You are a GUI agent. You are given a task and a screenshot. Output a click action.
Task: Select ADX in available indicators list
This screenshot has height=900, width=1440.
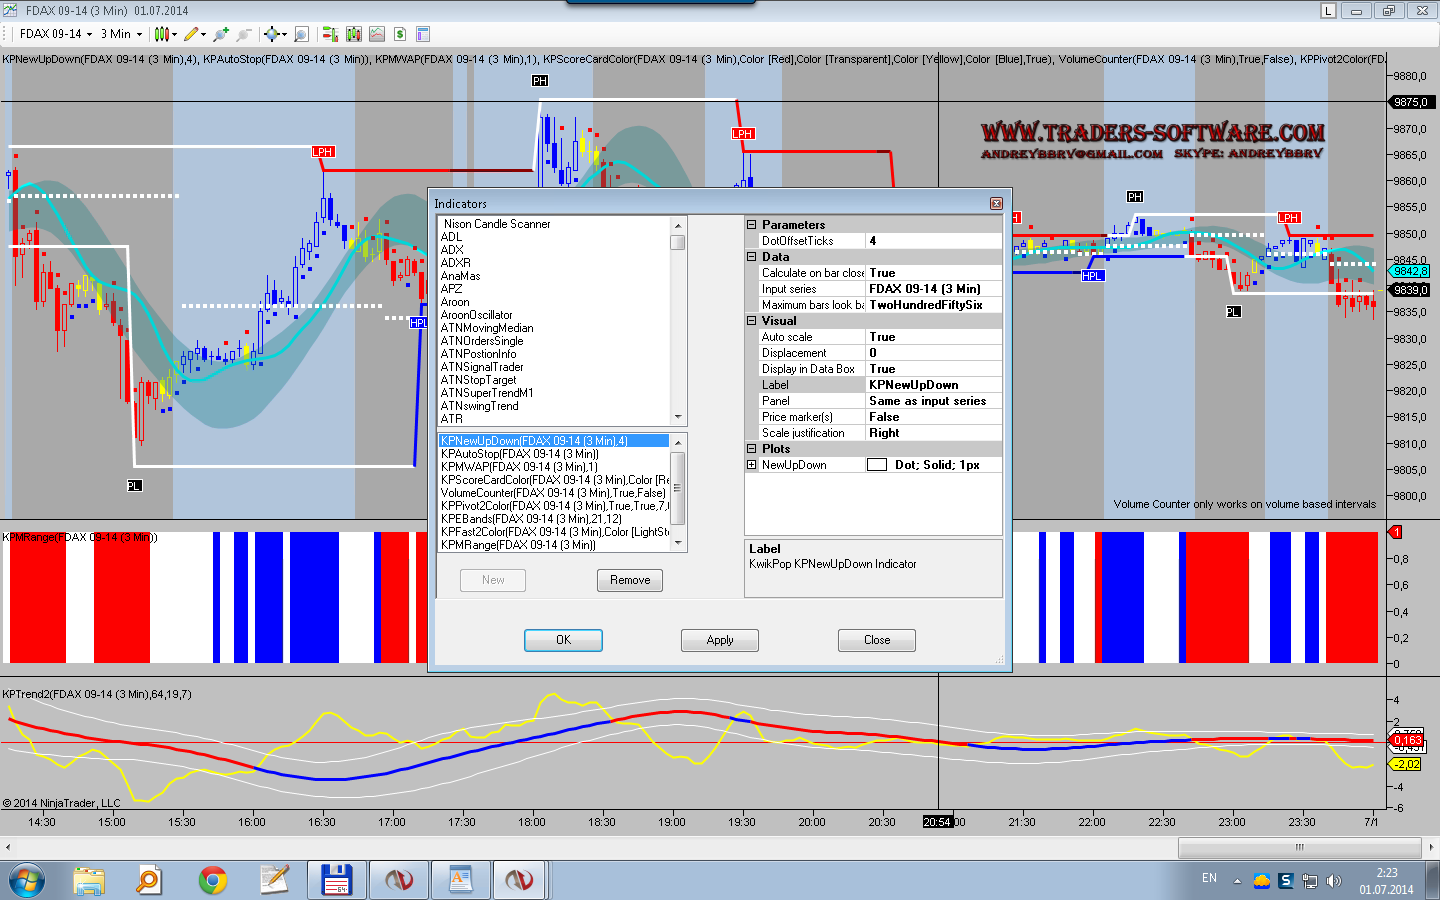pos(452,250)
